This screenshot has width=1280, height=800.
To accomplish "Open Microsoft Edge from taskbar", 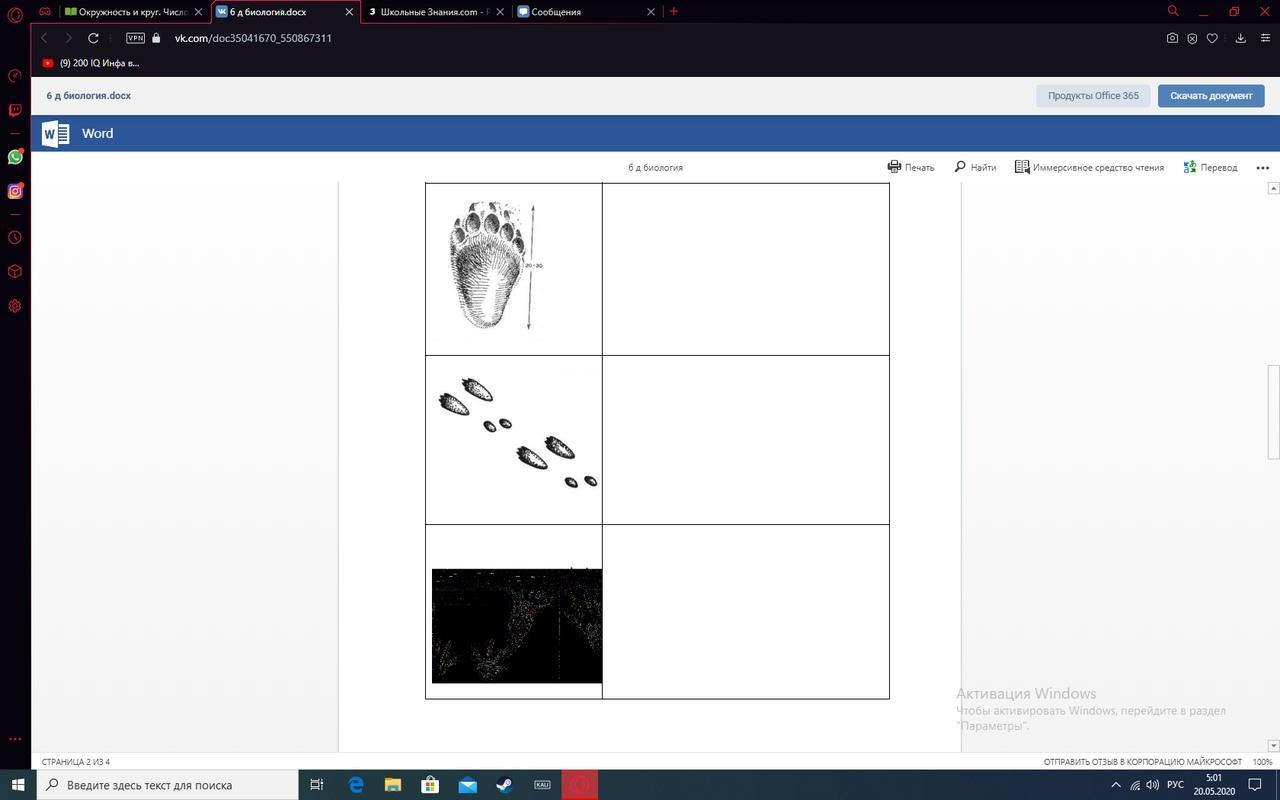I will pyautogui.click(x=356, y=785).
